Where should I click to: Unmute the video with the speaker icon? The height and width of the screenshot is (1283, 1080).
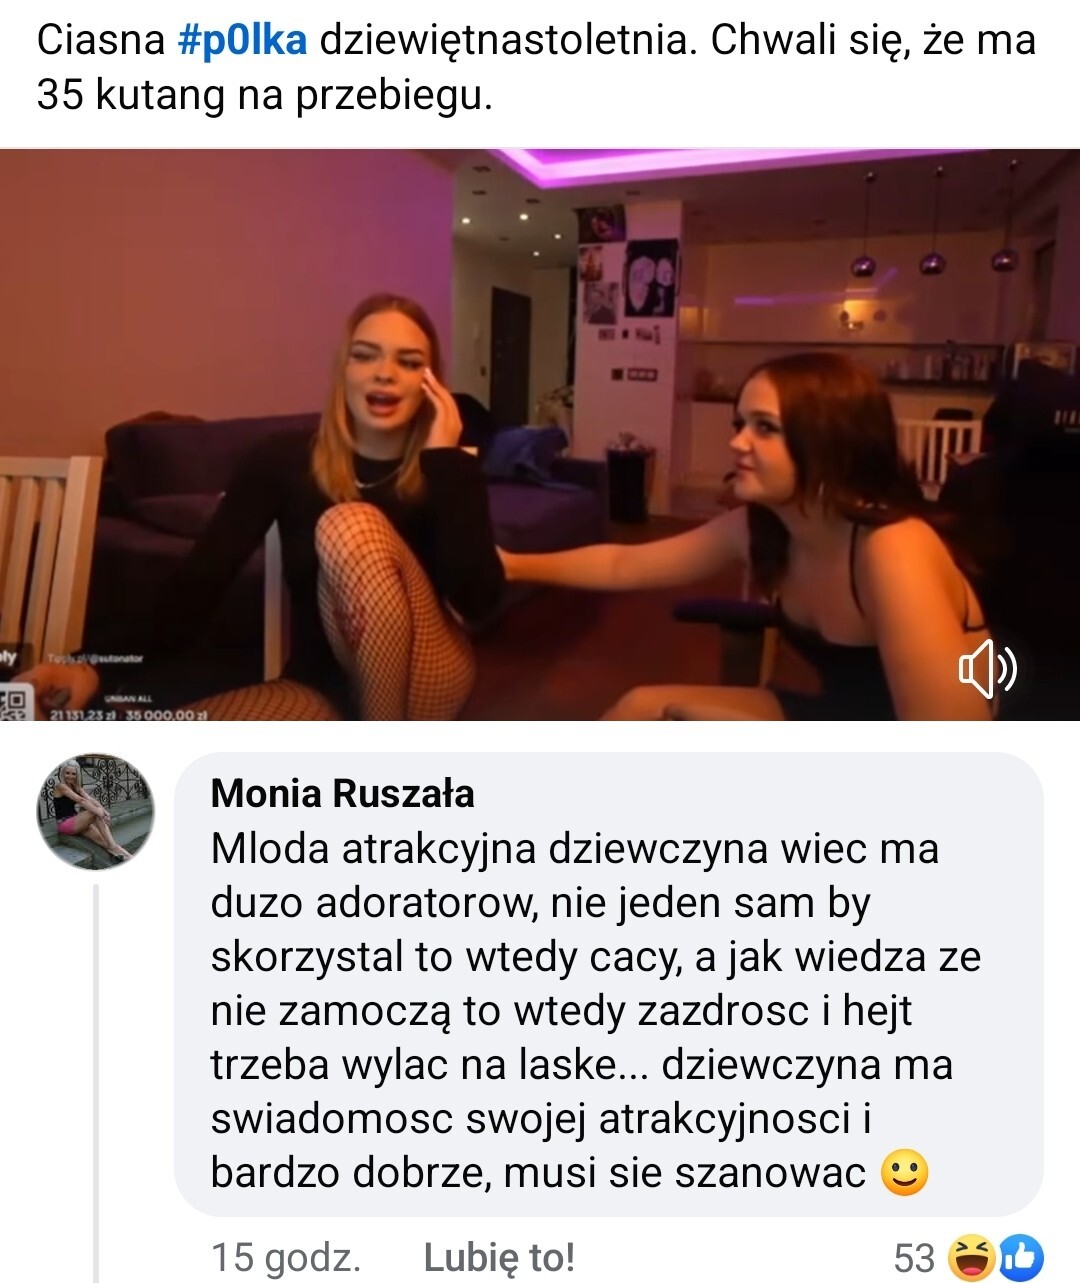point(987,669)
